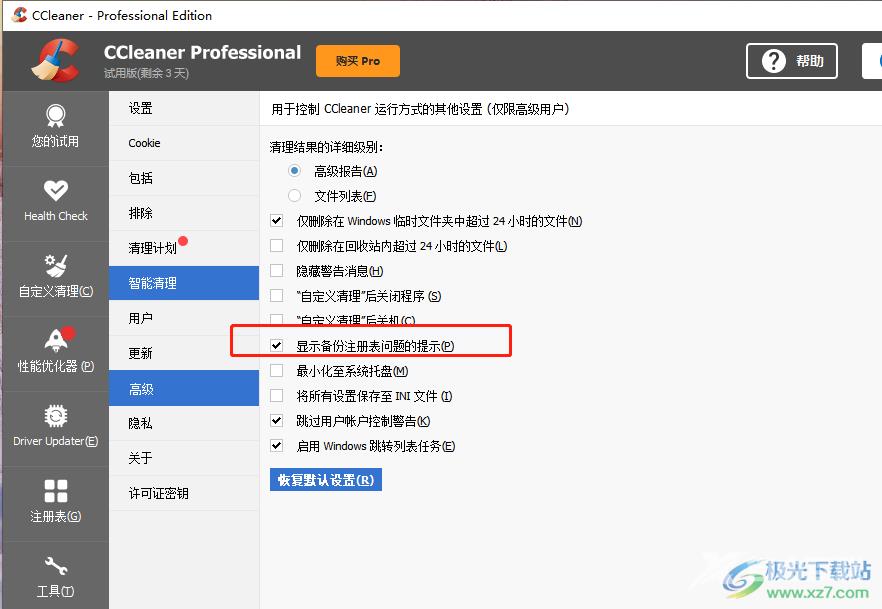Viewport: 882px width, 609px height.
Task: Select the 高级报告 radio option
Action: [294, 171]
